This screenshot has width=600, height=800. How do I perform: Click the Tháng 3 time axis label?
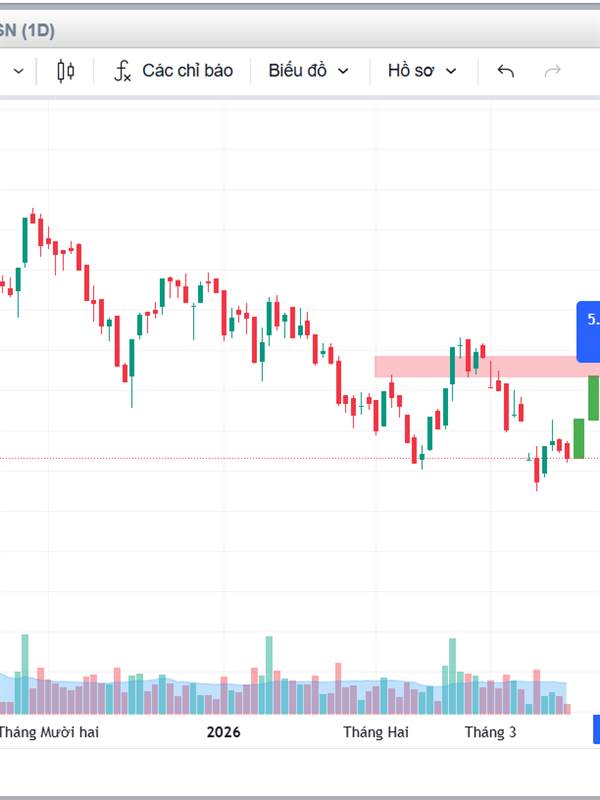[x=490, y=732]
